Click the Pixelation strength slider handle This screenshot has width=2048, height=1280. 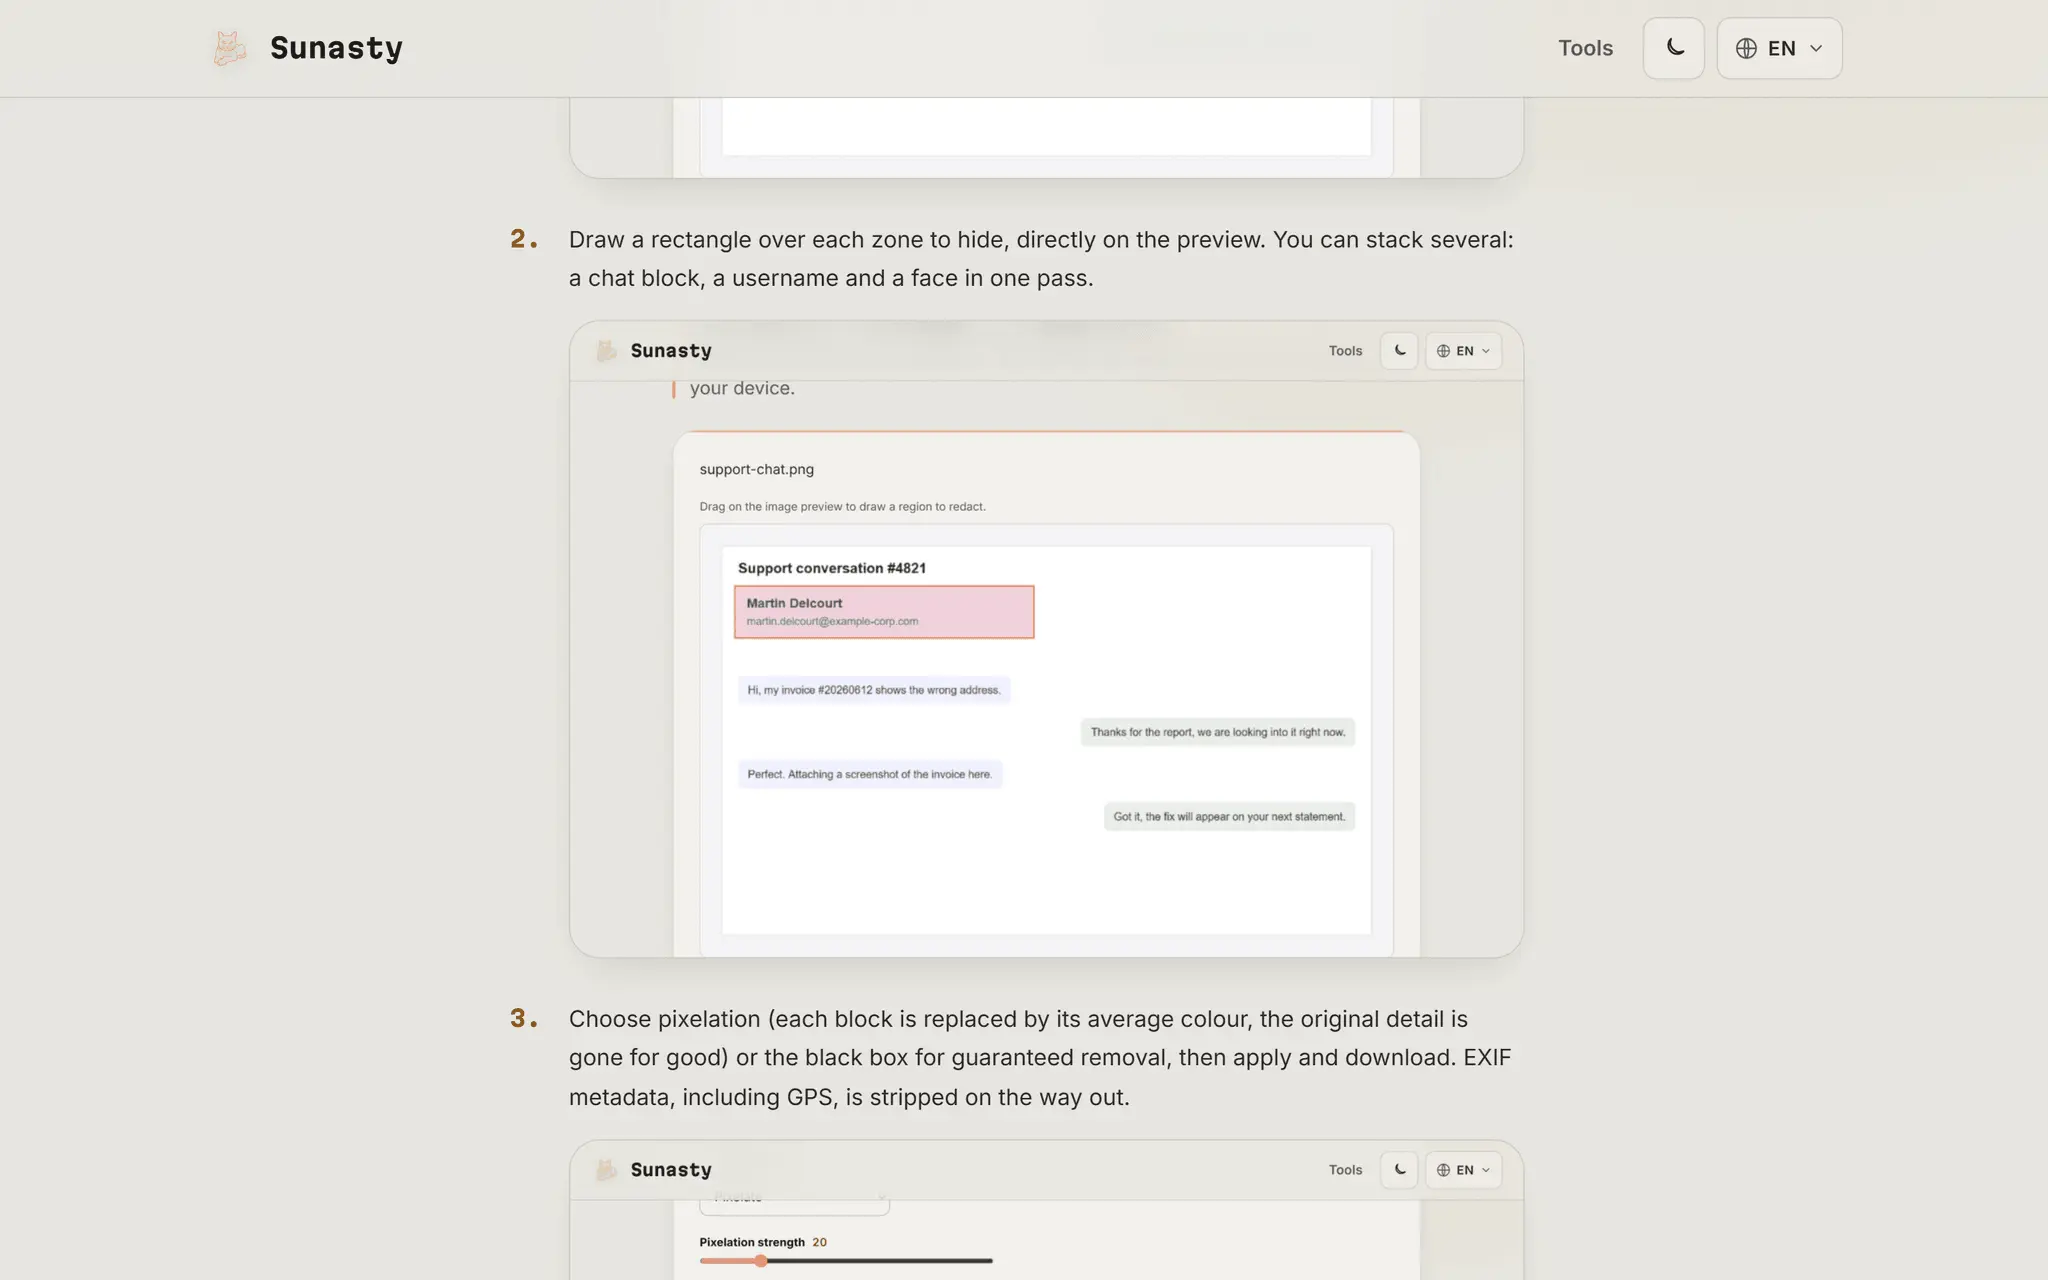click(761, 1261)
